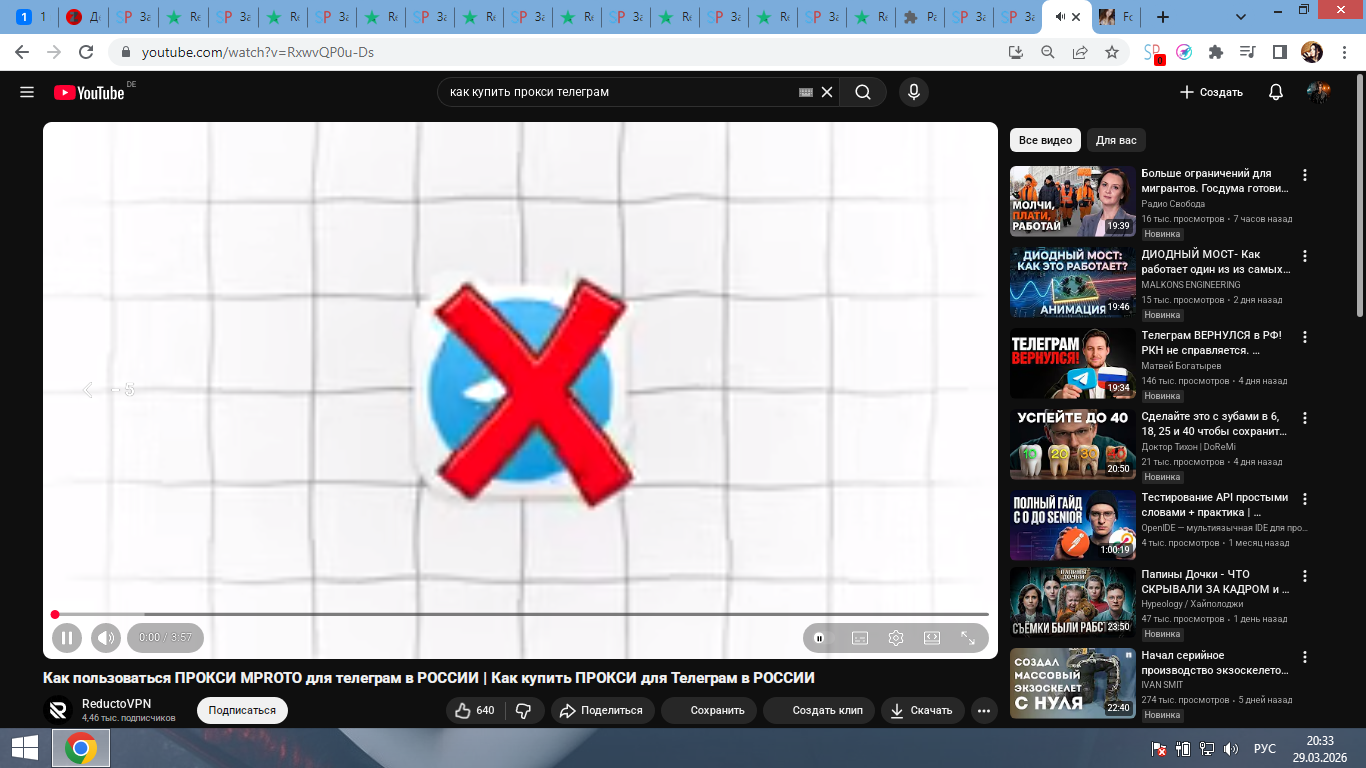Viewport: 1366px width, 768px height.
Task: Mute the video sound
Action: pyautogui.click(x=105, y=638)
